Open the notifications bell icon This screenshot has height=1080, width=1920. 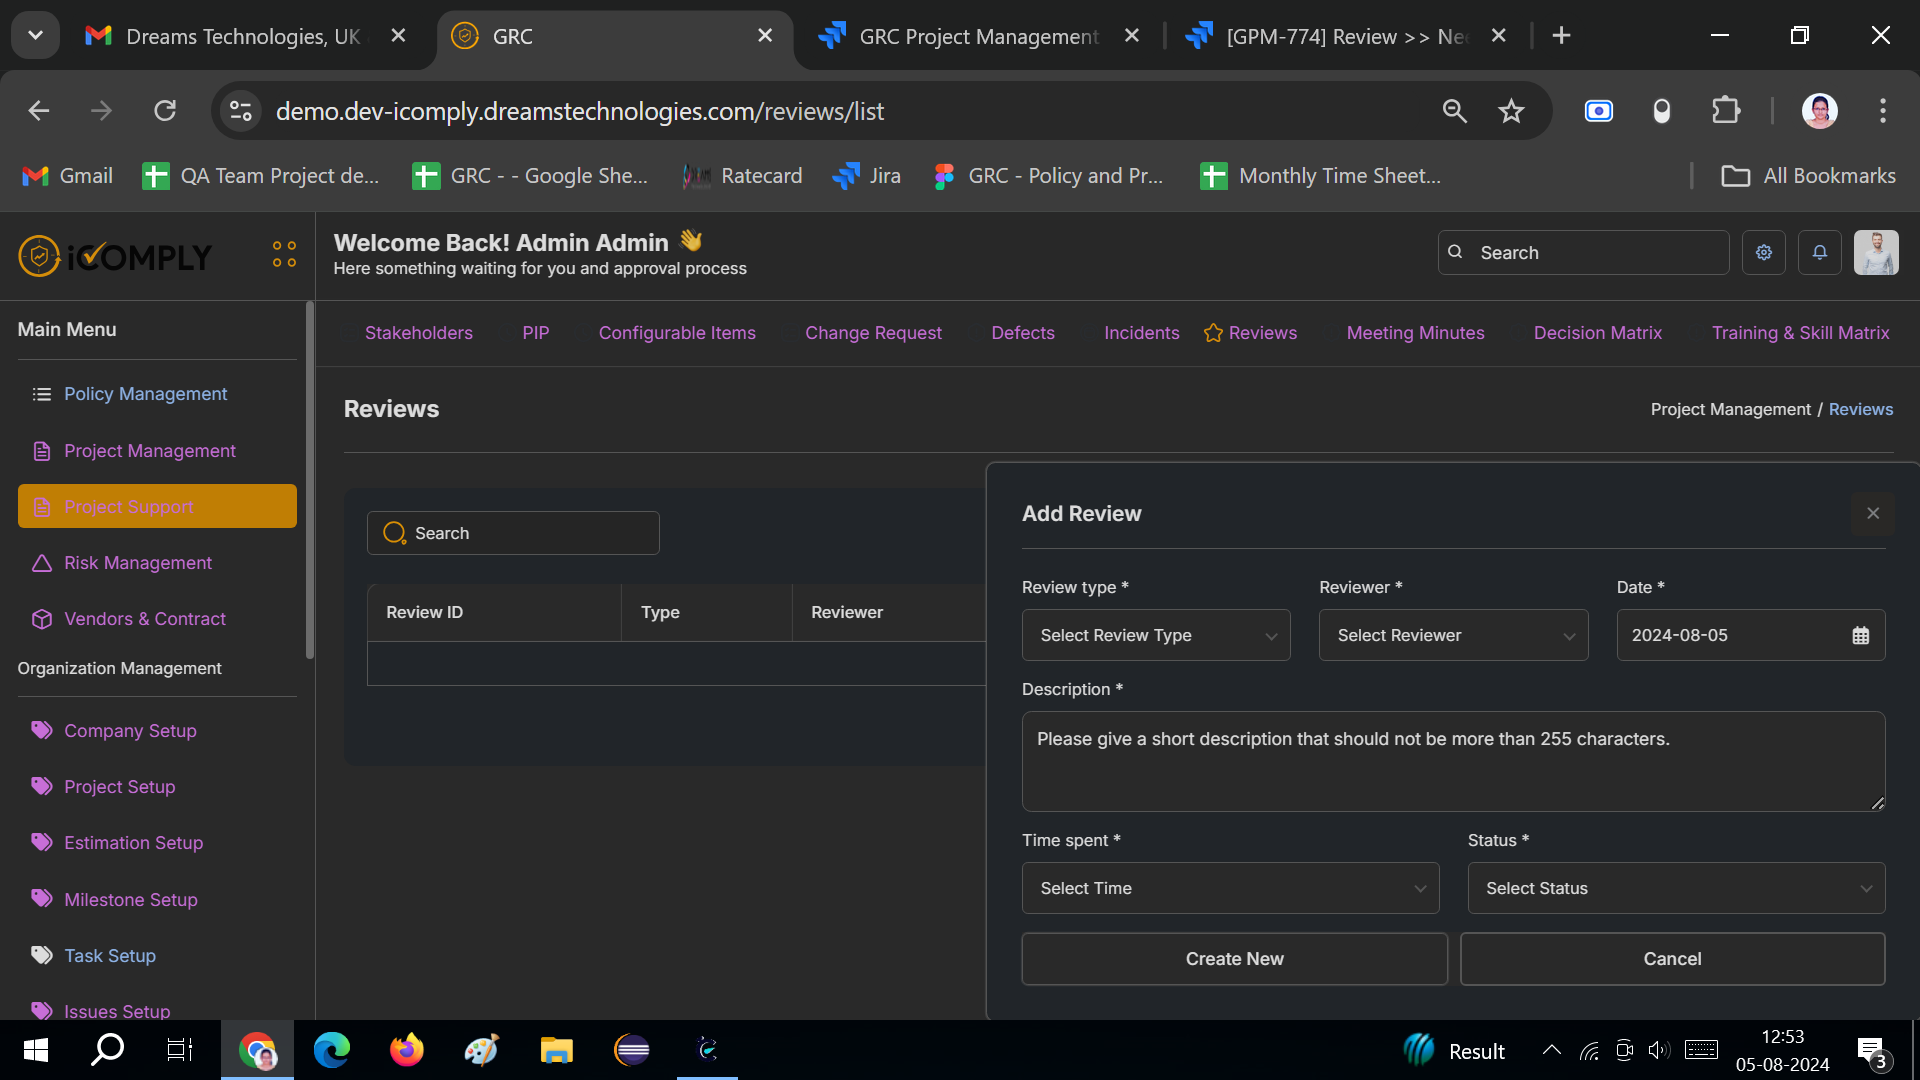[1820, 253]
